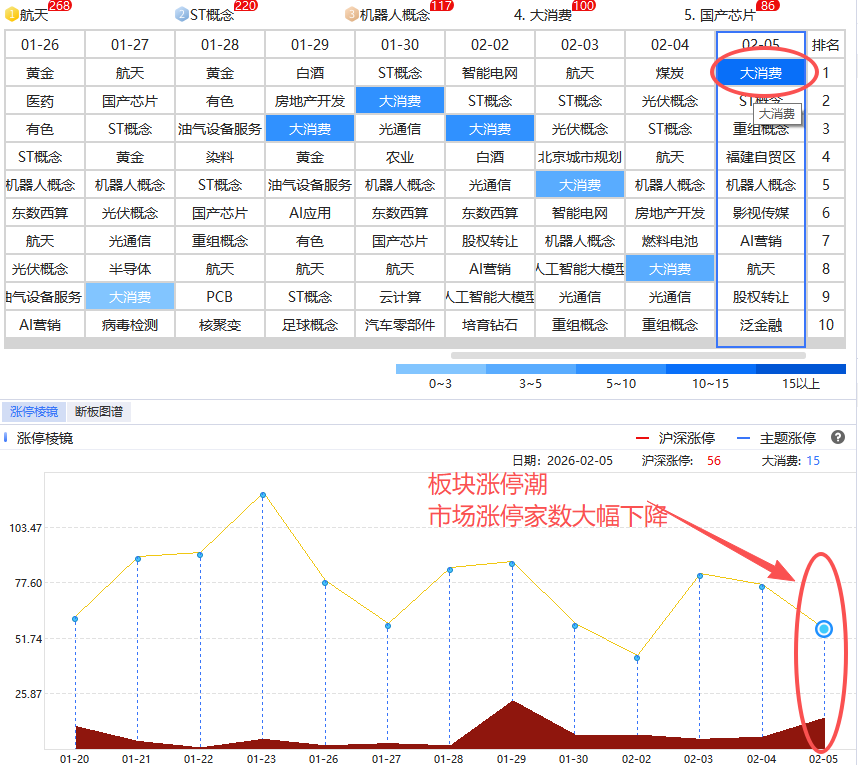This screenshot has height=765, width=858.
Task: Click the red 100 badge on 大消费
Action: (583, 7)
